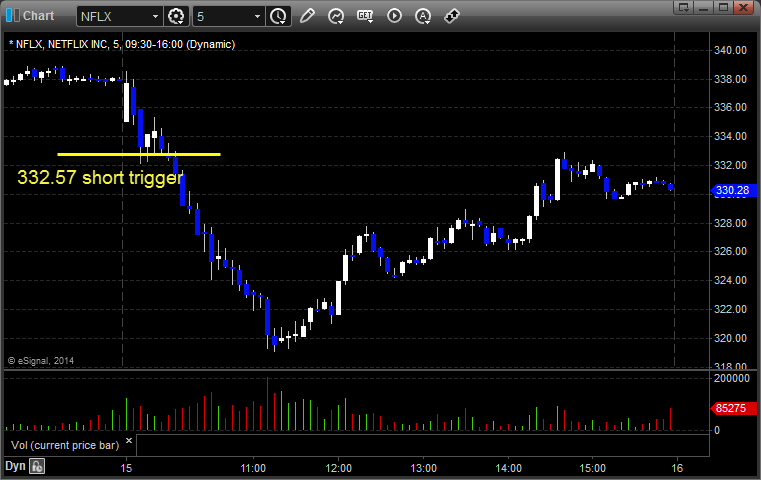The image size is (761, 480).
Task: Click the 340.00 price axis label
Action: 730,50
